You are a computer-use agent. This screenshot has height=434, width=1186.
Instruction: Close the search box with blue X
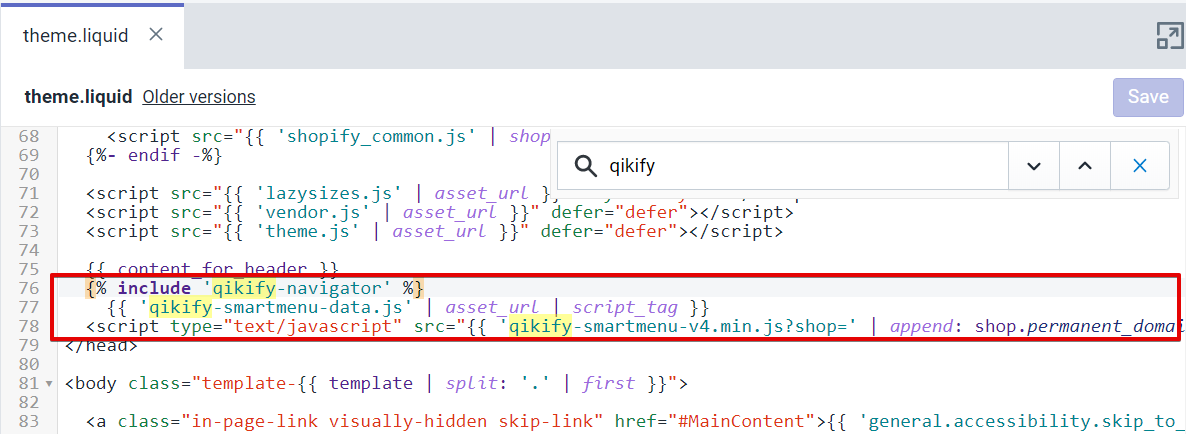1140,166
